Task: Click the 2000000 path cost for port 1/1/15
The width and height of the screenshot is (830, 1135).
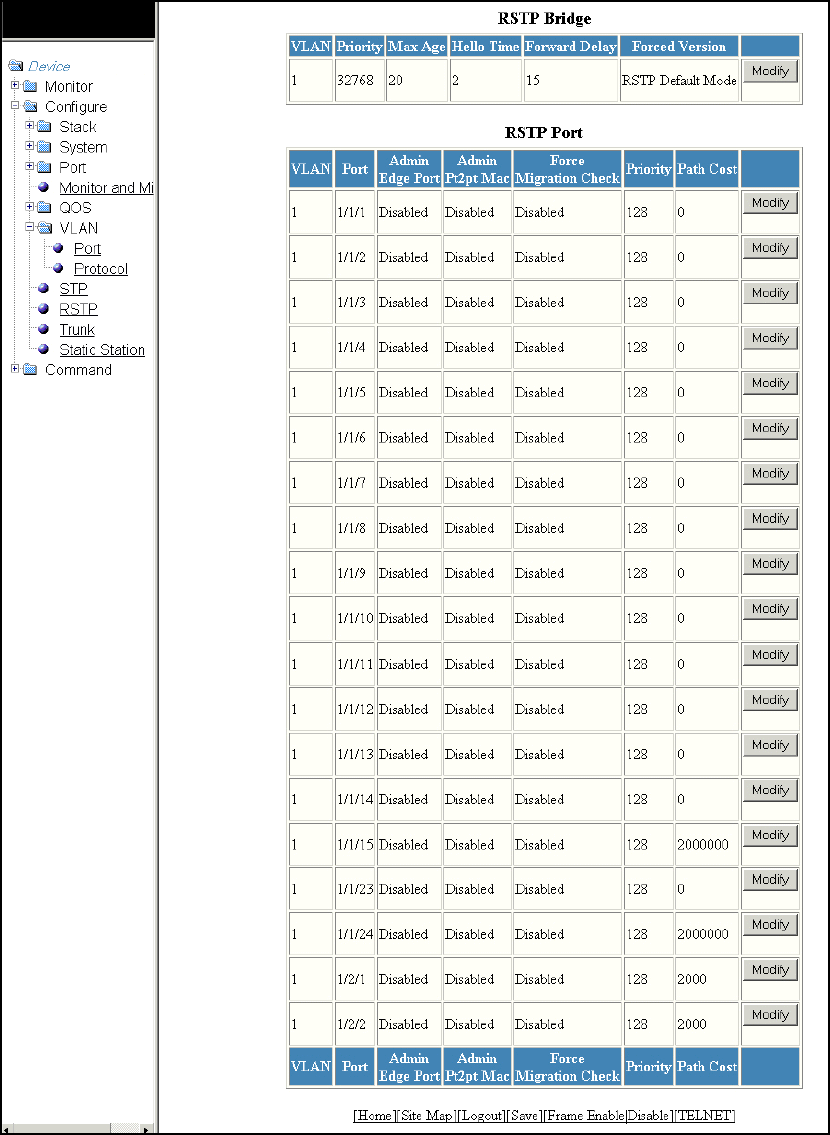Action: click(x=703, y=845)
